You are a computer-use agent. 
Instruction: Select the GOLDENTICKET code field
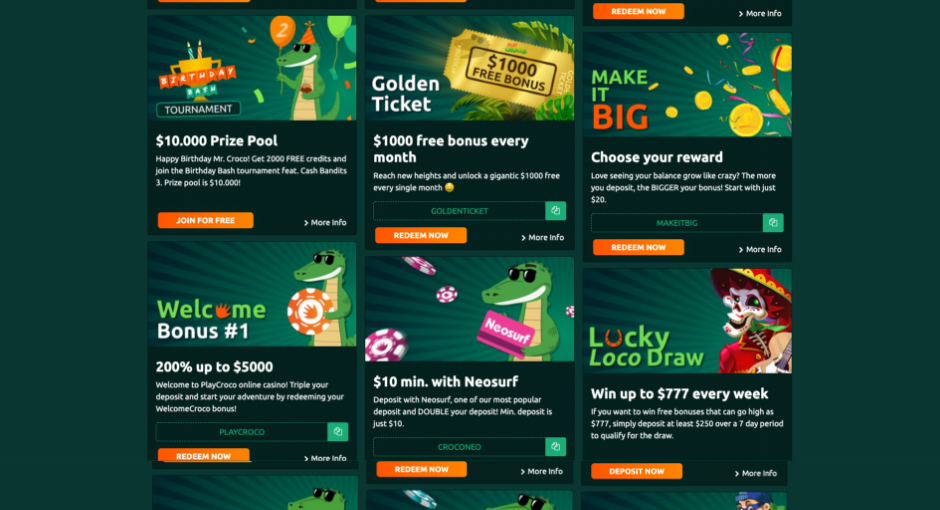459,211
